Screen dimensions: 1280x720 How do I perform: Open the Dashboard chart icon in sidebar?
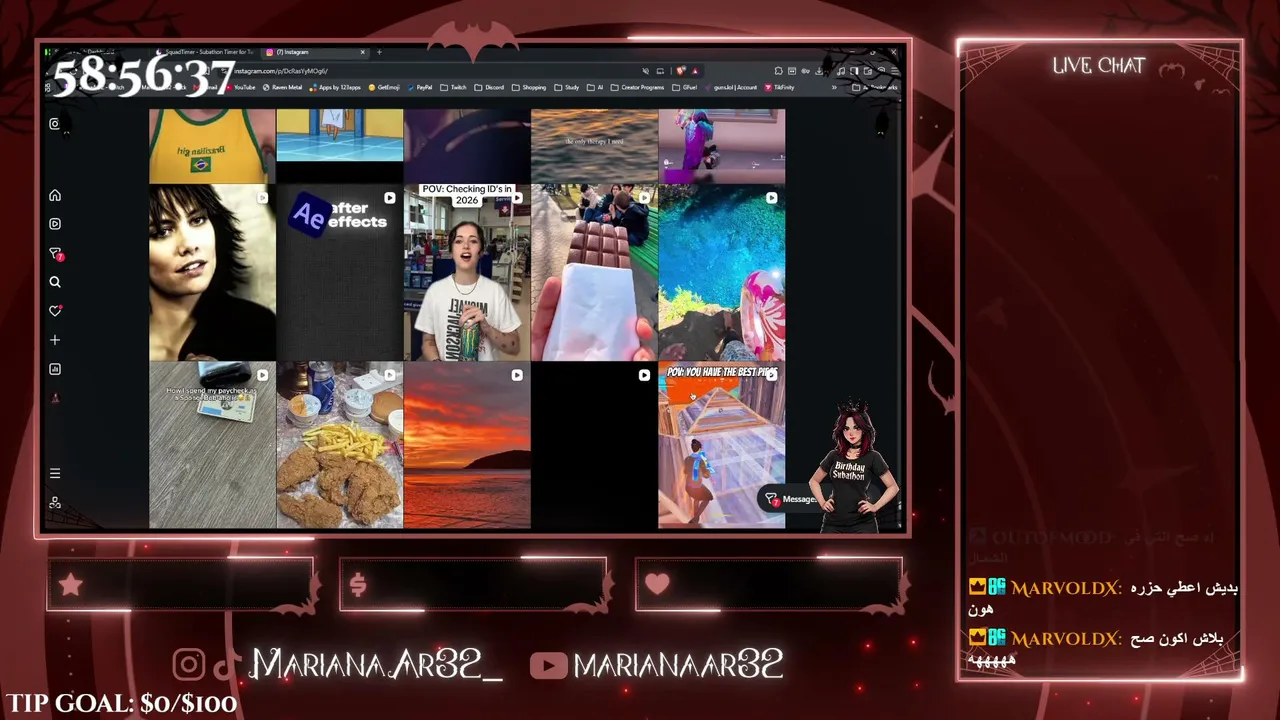(x=55, y=369)
